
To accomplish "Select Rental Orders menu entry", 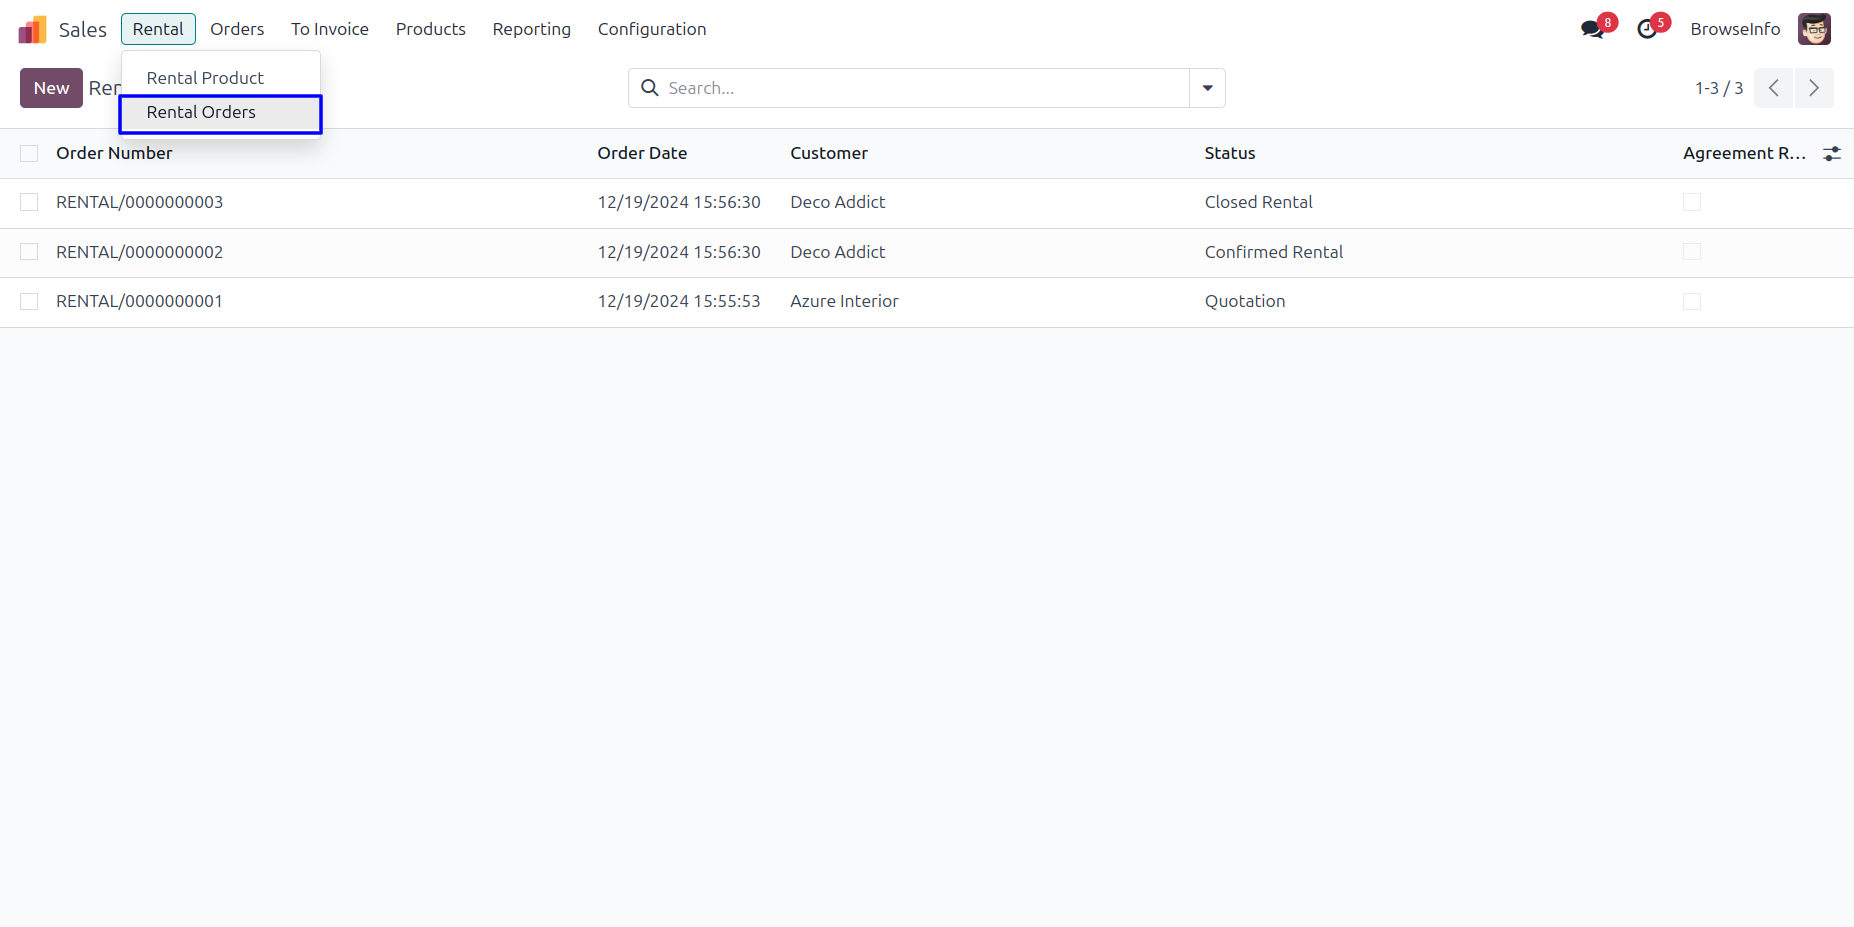I will 201,112.
